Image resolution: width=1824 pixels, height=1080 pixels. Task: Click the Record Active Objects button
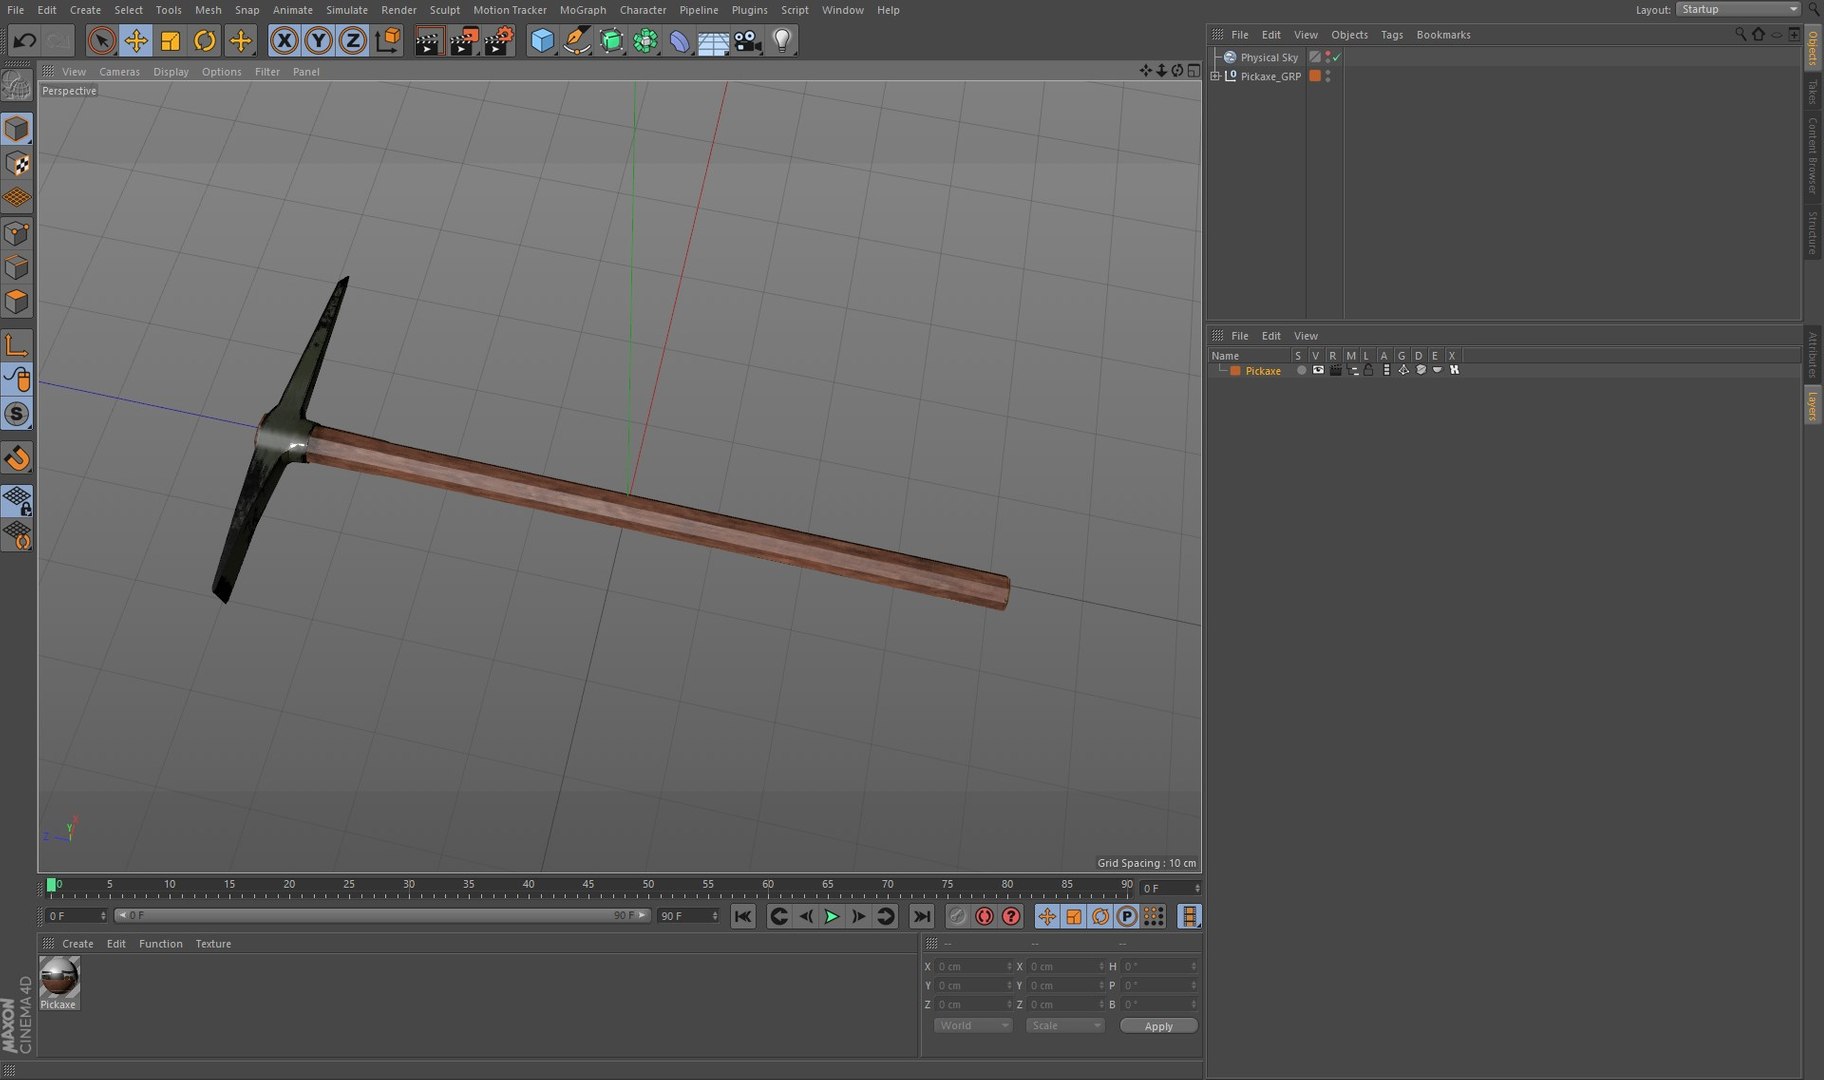[958, 917]
